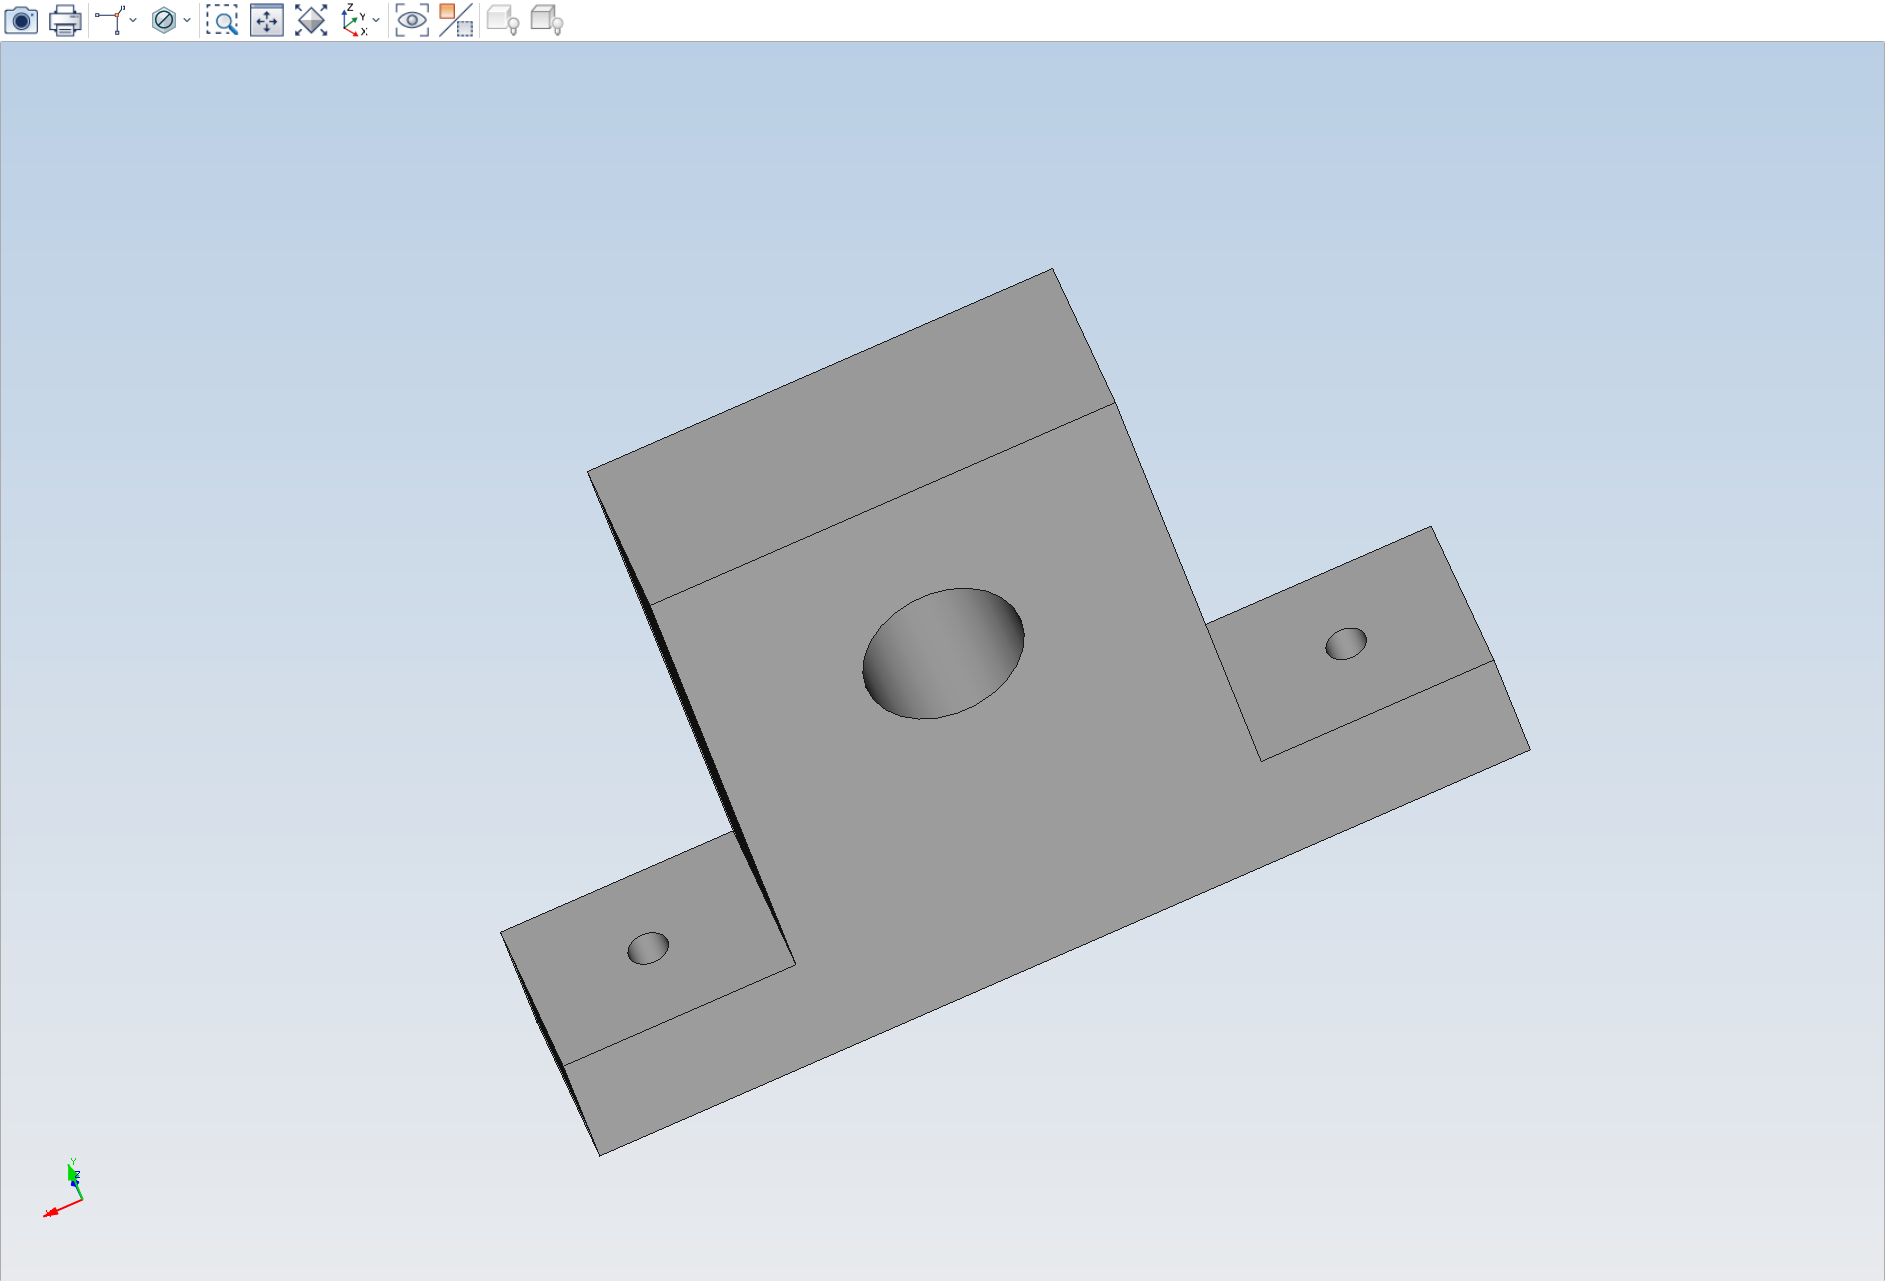This screenshot has height=1281, width=1885.
Task: Click the second cube lighting icon
Action: [x=547, y=20]
